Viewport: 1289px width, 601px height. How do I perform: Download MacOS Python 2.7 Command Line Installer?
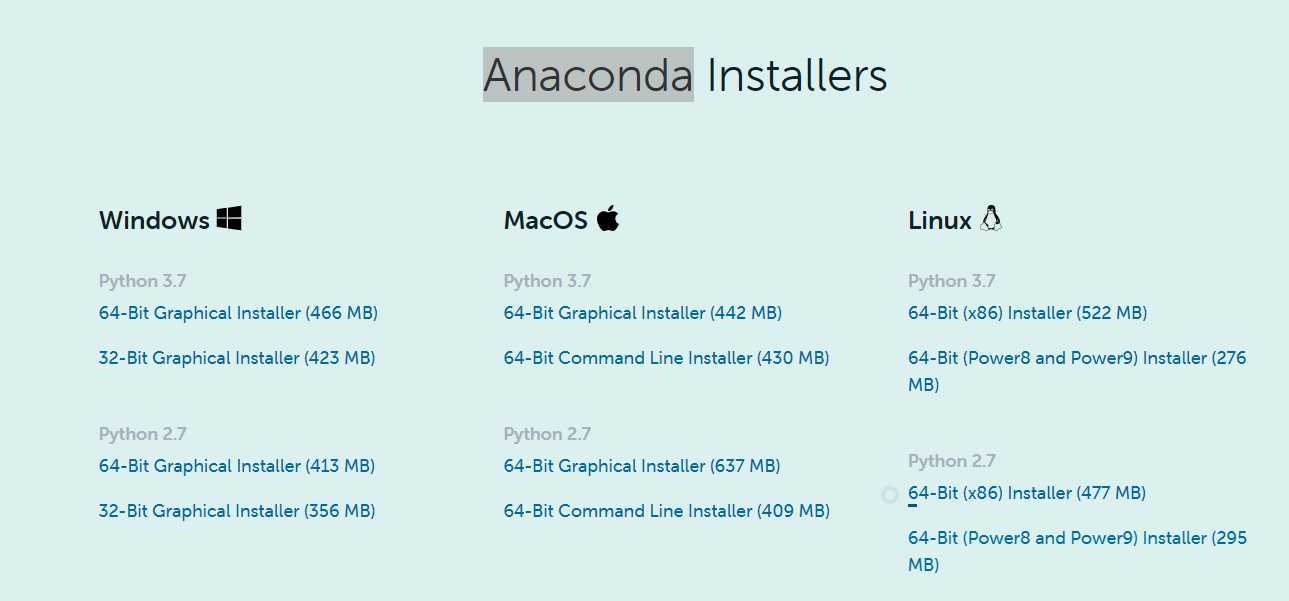pos(667,511)
